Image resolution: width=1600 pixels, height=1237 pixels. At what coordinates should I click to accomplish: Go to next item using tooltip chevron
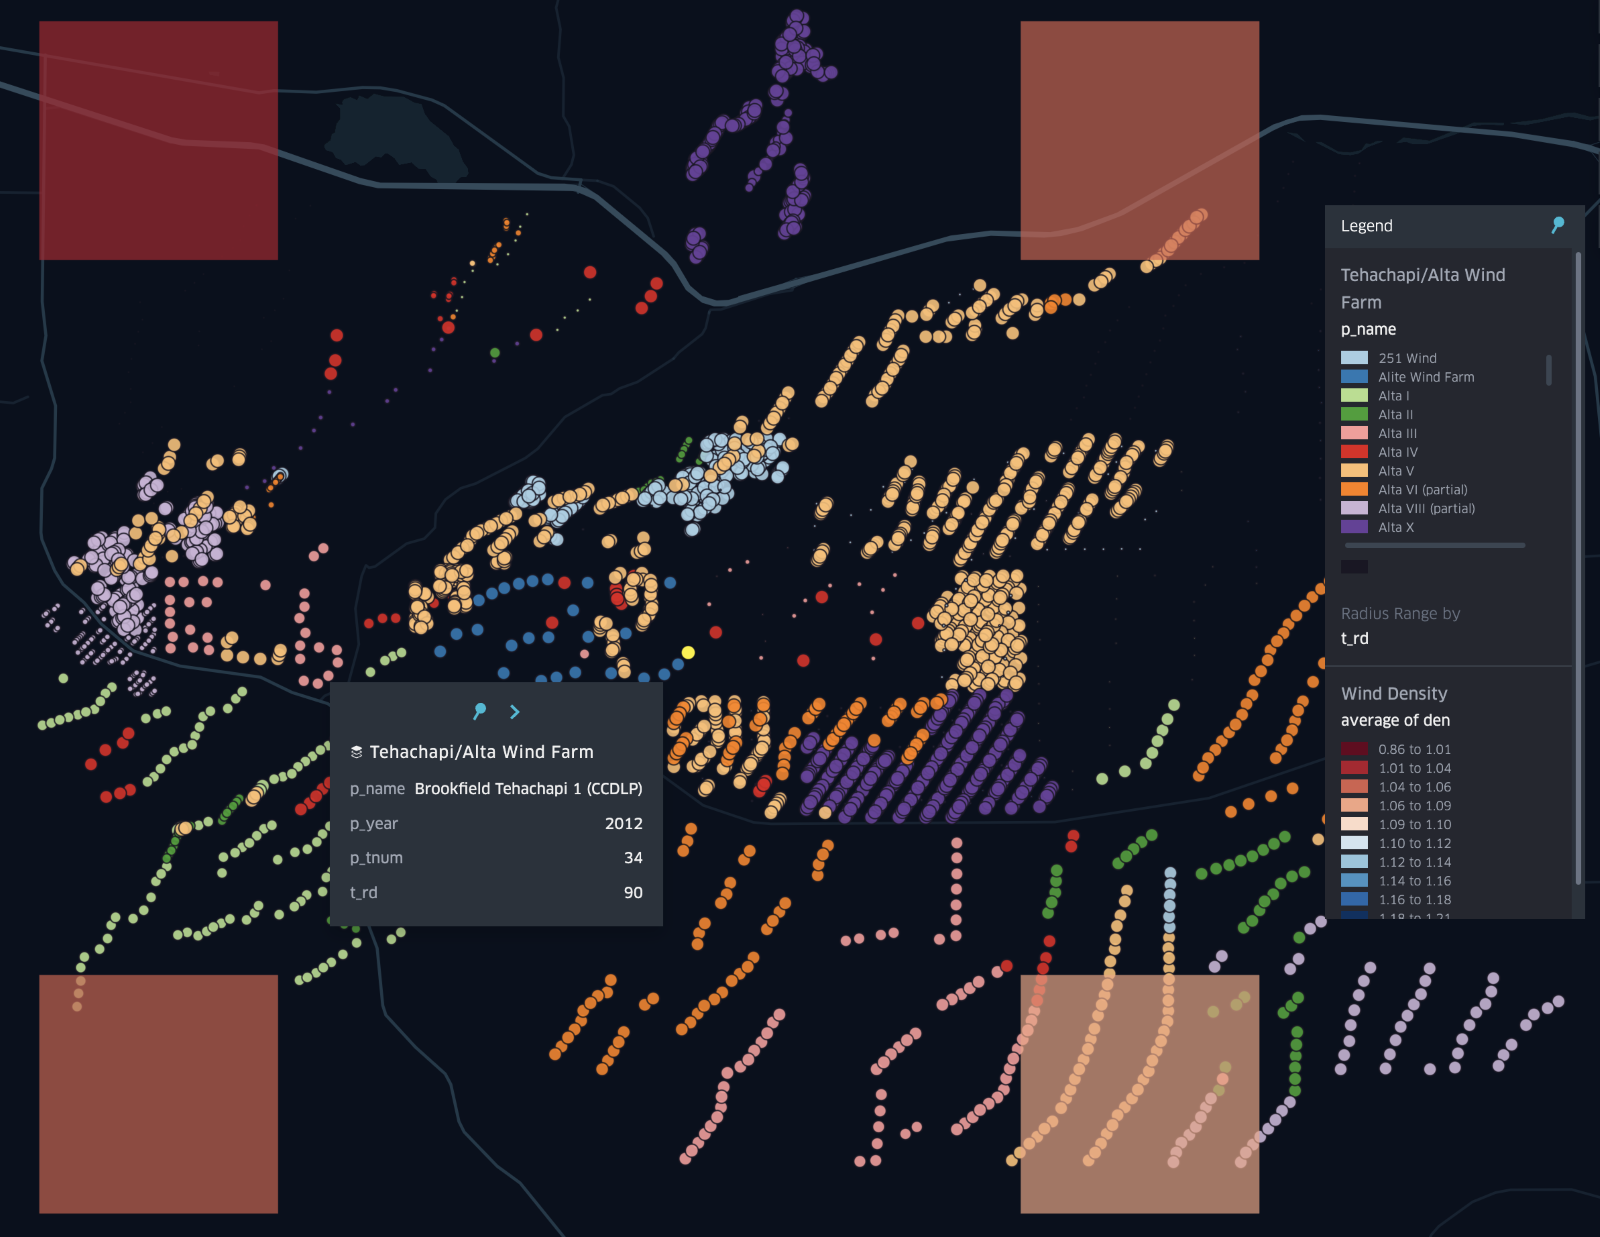pyautogui.click(x=515, y=711)
